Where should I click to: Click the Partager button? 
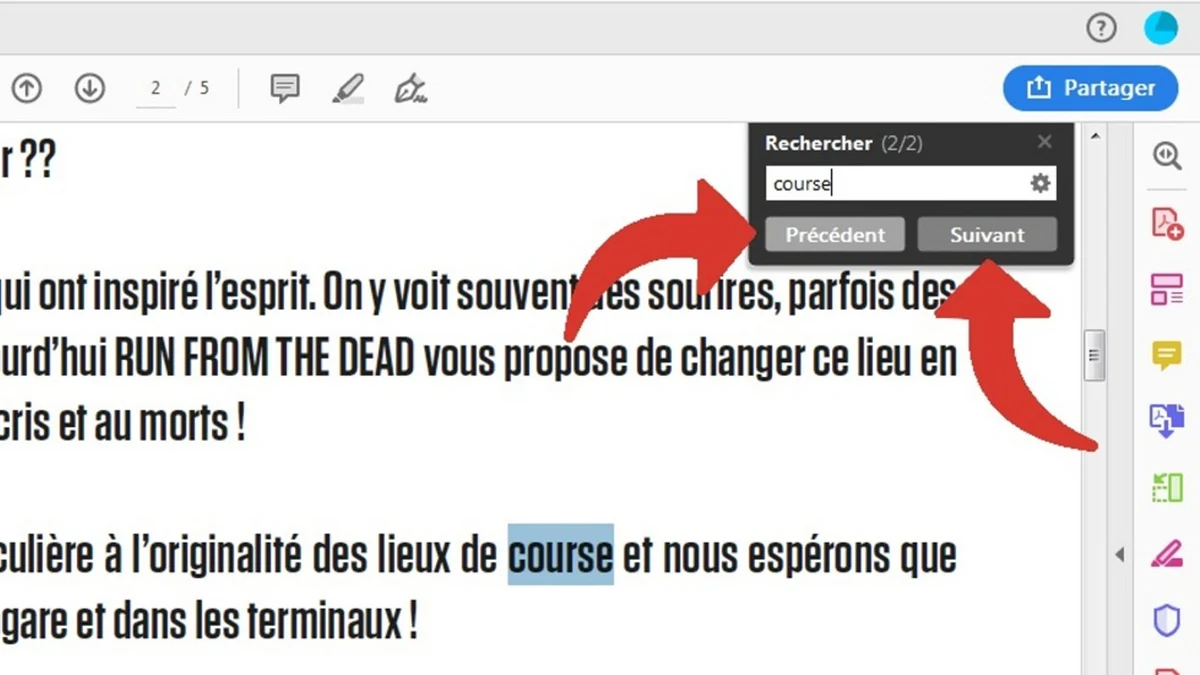point(1090,88)
